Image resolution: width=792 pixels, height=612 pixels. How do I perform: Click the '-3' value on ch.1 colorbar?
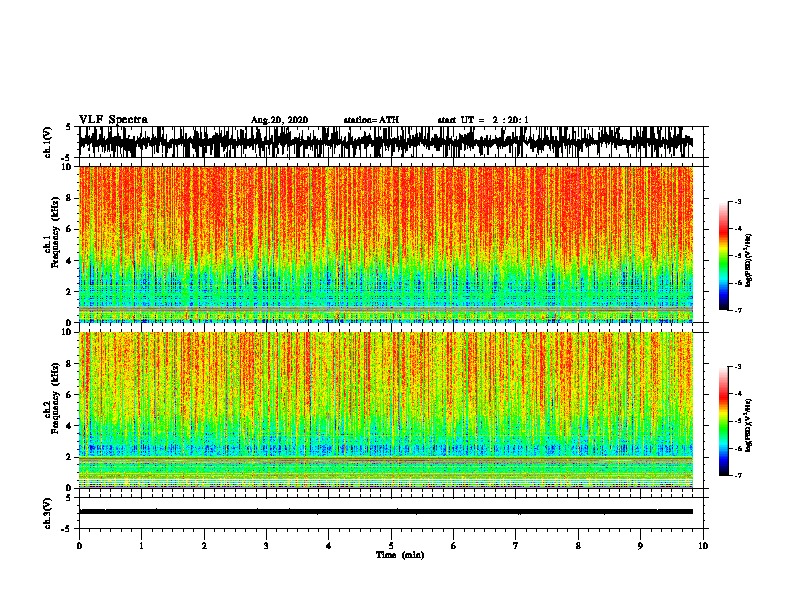click(737, 202)
